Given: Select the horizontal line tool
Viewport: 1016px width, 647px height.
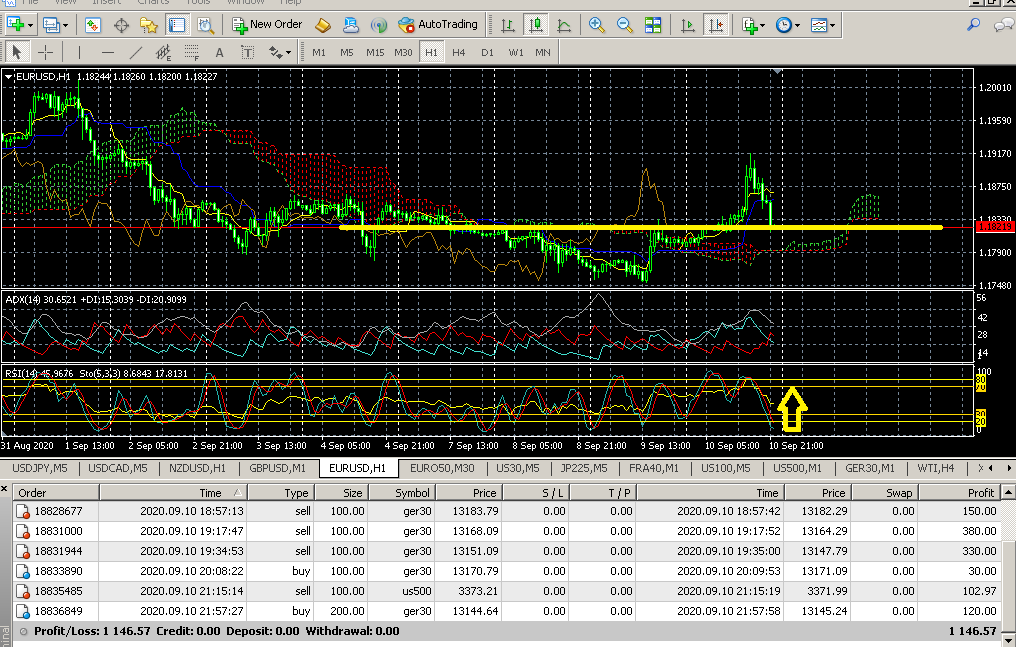Looking at the screenshot, I should pyautogui.click(x=108, y=52).
